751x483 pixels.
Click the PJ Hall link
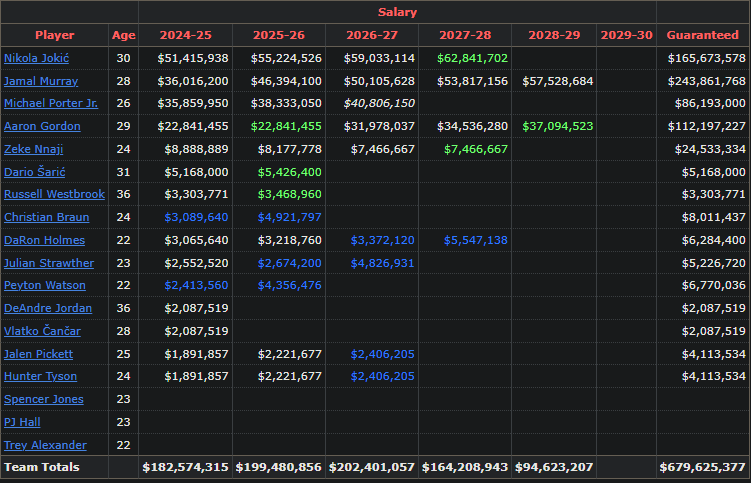click(x=22, y=422)
